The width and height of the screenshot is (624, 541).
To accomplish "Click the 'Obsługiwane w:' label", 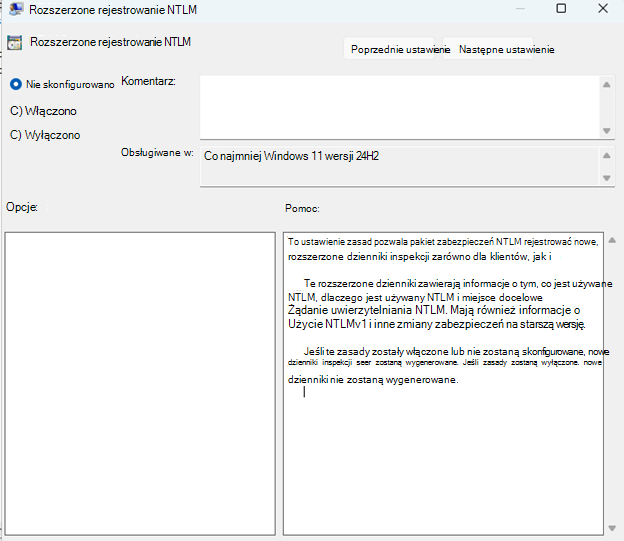I will coord(157,152).
